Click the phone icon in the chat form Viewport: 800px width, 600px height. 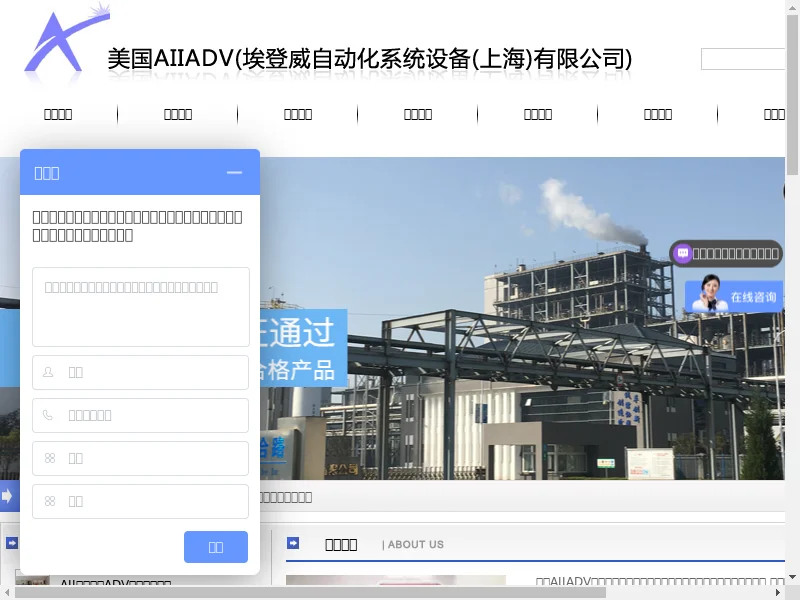48,415
